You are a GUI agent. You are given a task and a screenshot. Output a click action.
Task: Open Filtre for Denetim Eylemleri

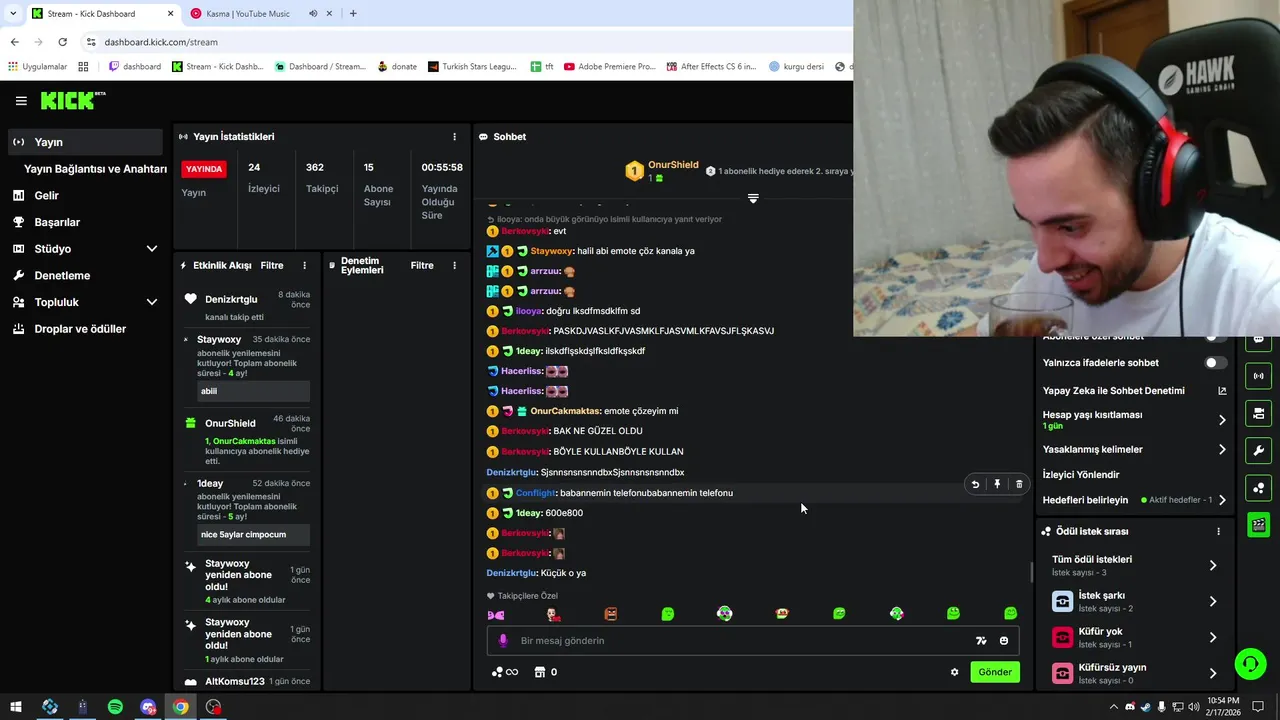pyautogui.click(x=422, y=266)
